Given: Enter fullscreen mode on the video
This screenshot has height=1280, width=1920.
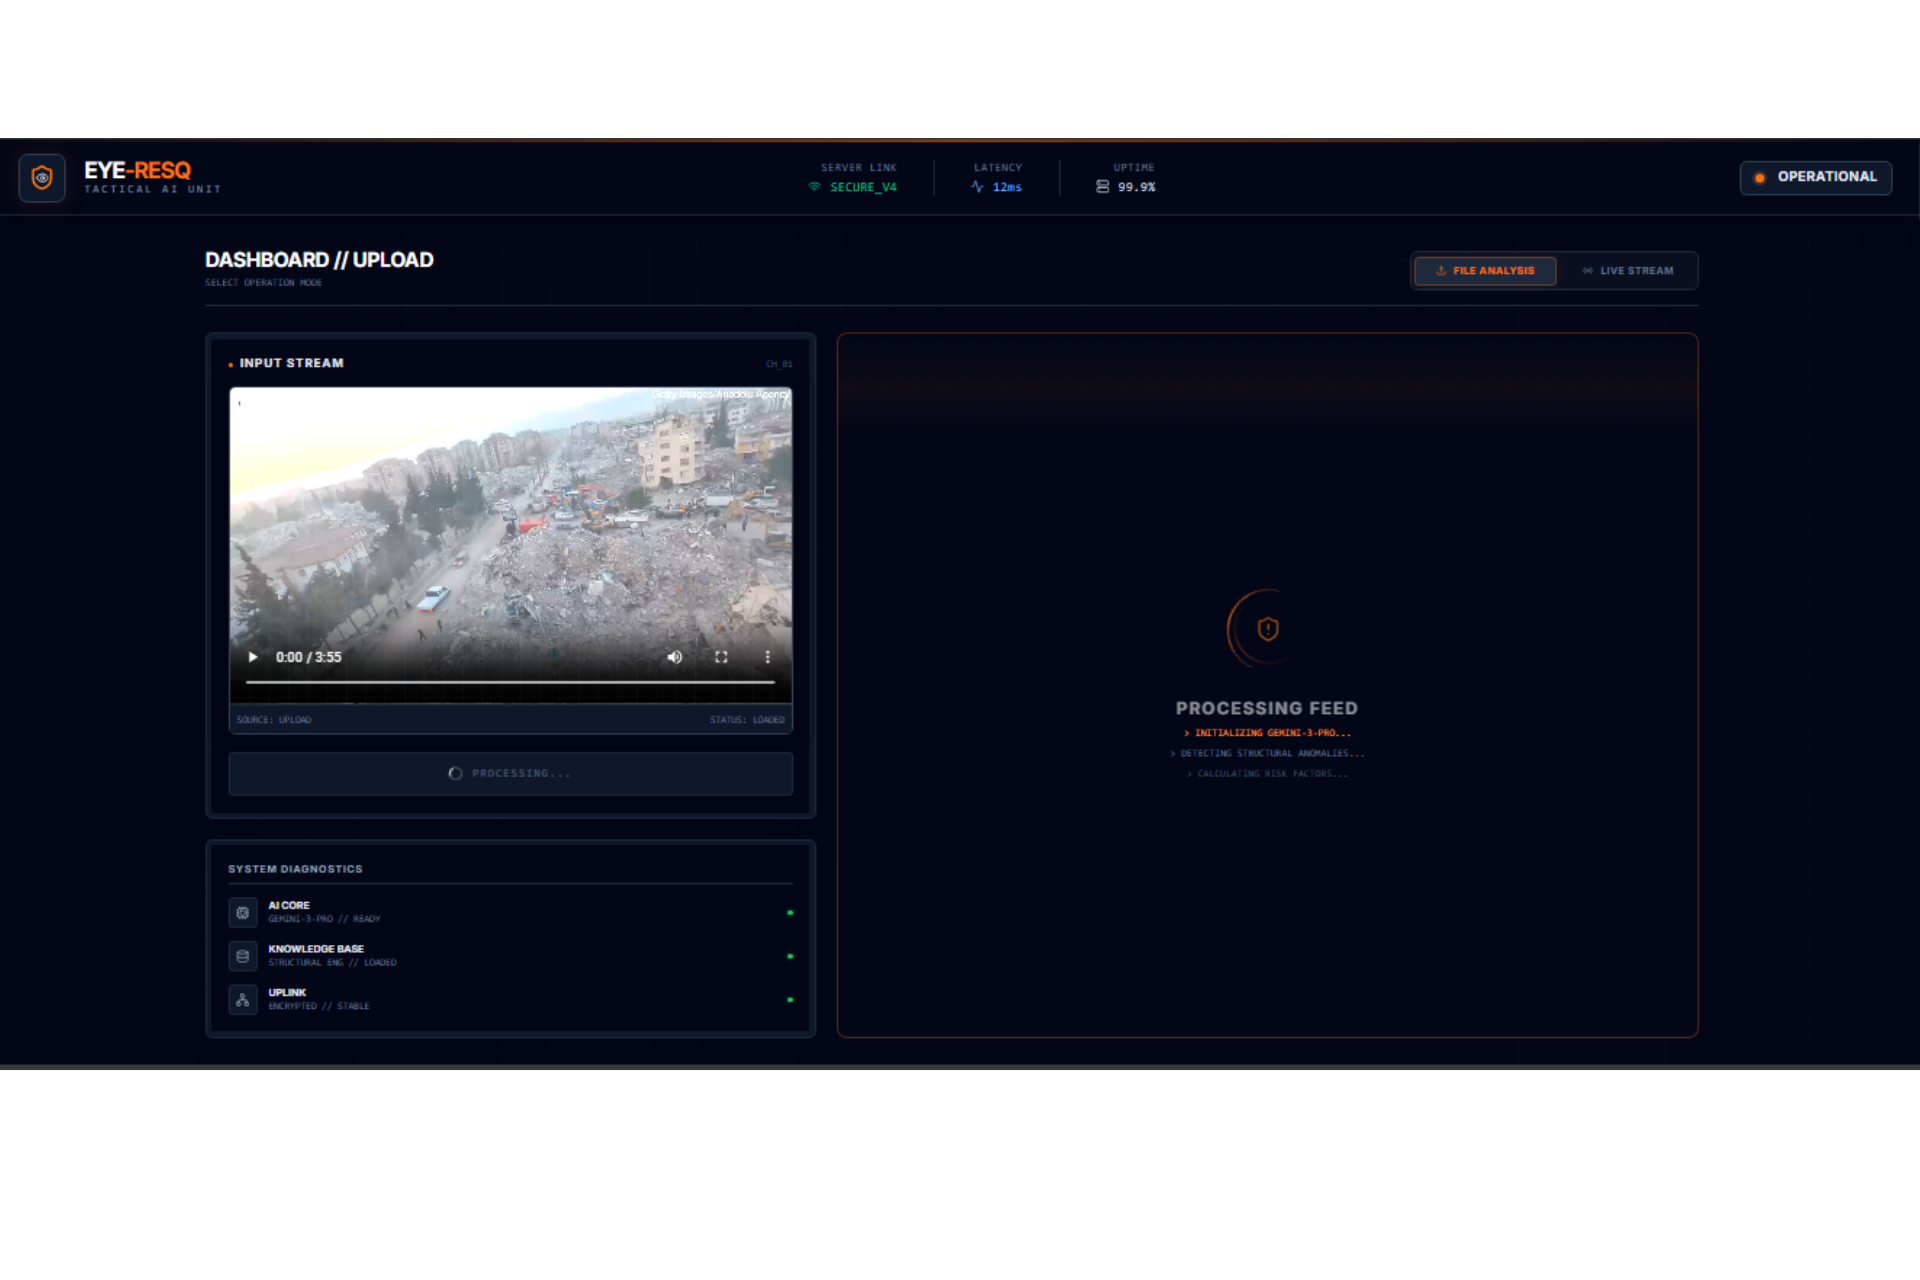Looking at the screenshot, I should tap(721, 657).
